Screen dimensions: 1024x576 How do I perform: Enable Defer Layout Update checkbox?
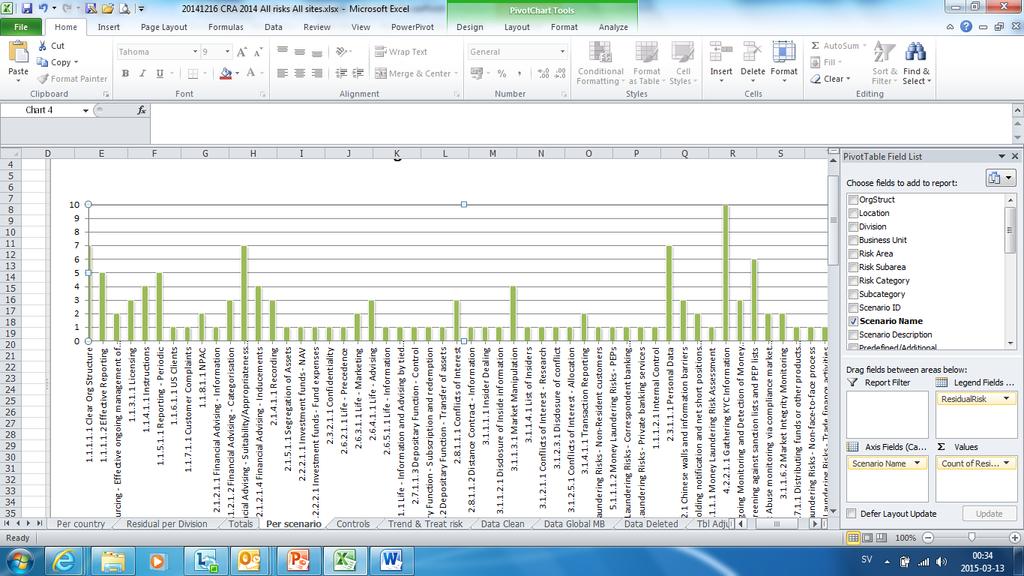click(852, 514)
